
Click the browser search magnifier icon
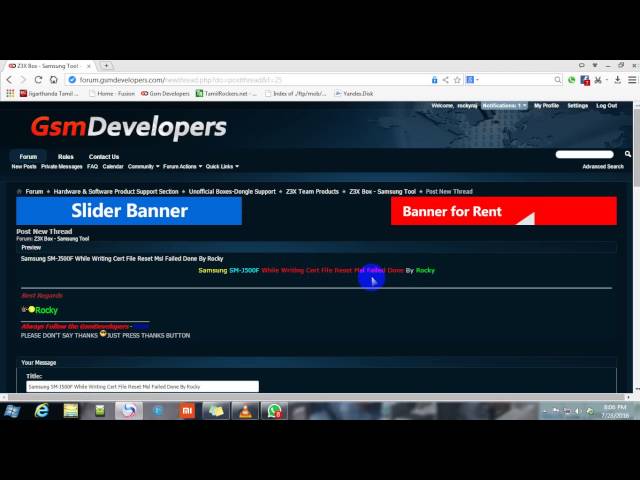pos(558,80)
